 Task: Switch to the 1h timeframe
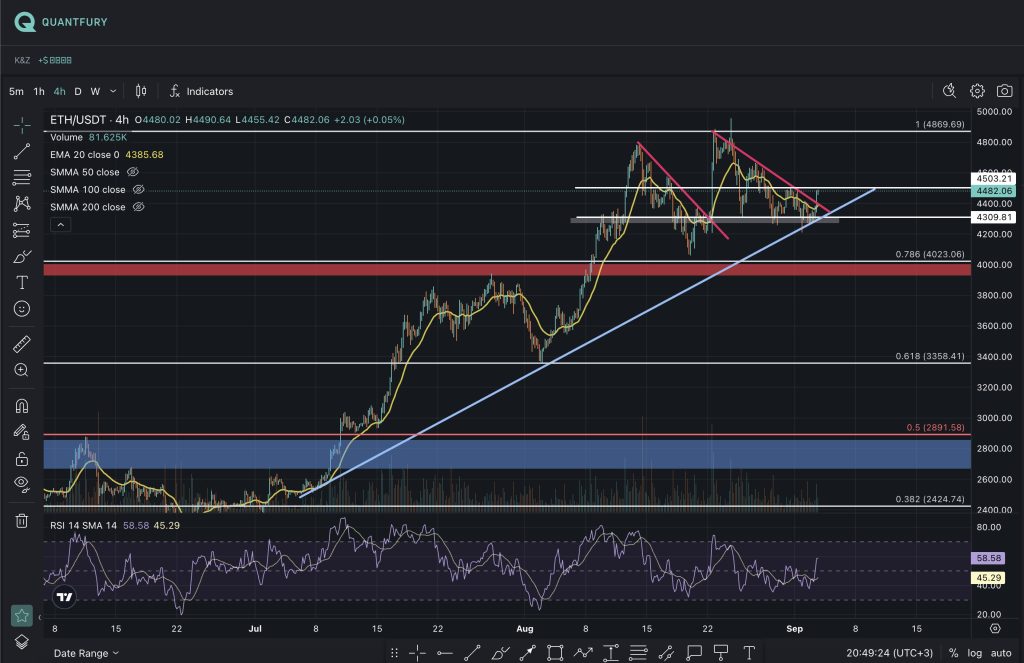pyautogui.click(x=39, y=91)
